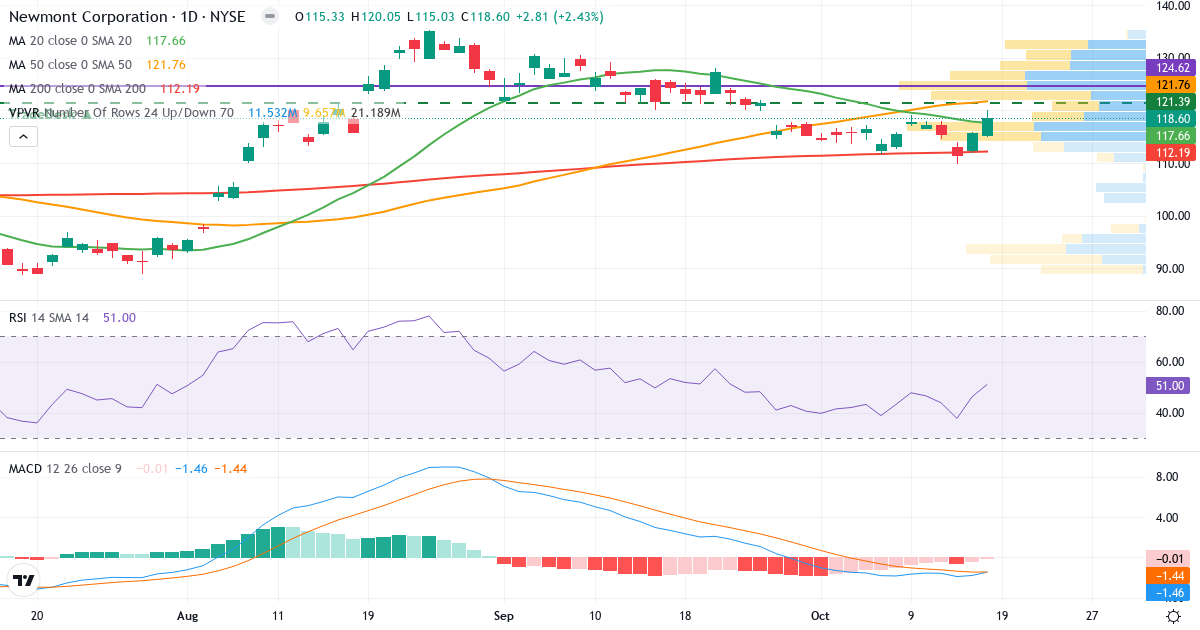Select the MA 200 close SMA 200 legend

pos(77,89)
